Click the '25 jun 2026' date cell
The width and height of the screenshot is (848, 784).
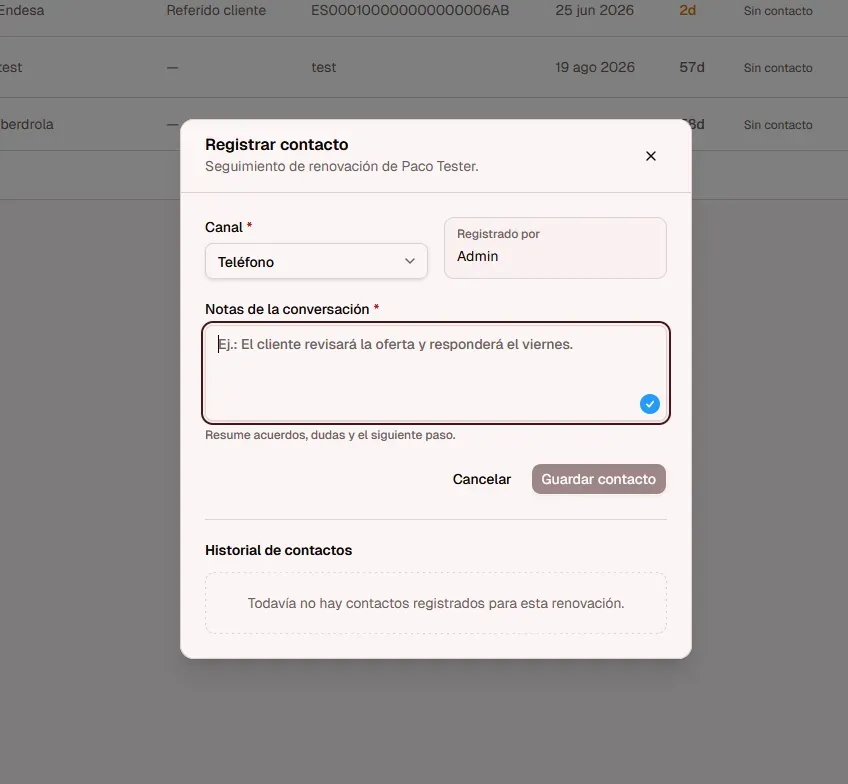594,10
